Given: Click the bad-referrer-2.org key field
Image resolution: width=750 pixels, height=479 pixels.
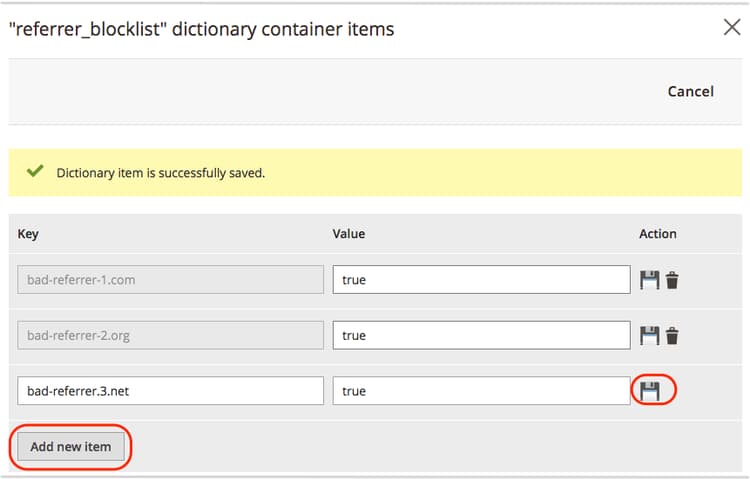Looking at the screenshot, I should [170, 336].
